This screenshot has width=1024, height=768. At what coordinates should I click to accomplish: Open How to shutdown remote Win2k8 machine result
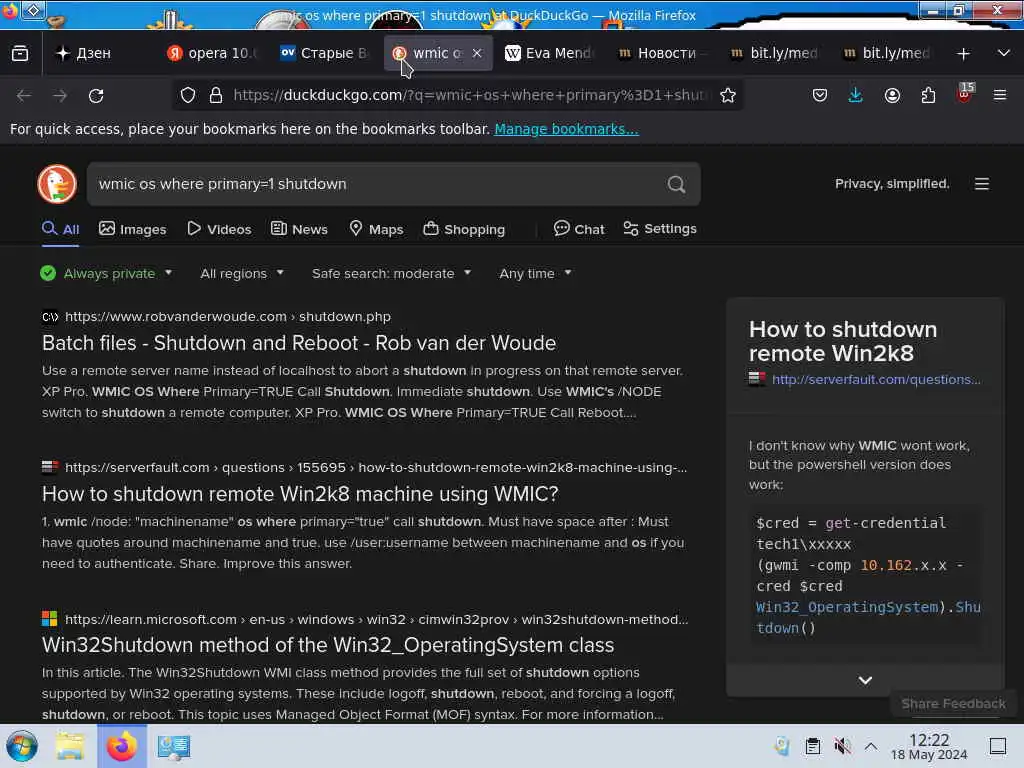[300, 494]
